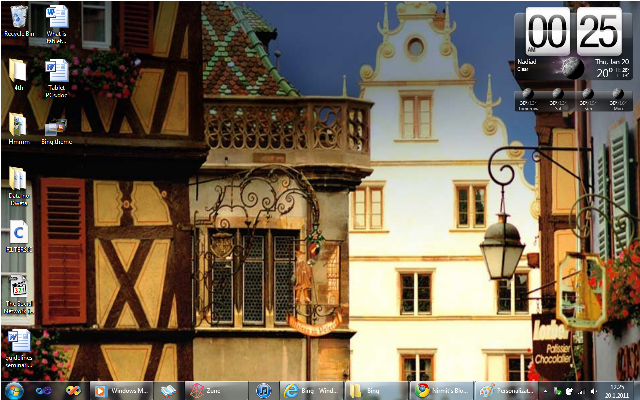This screenshot has width=640, height=400.
Task: Open the Word document at bottom-left of desktop
Action: point(18,341)
